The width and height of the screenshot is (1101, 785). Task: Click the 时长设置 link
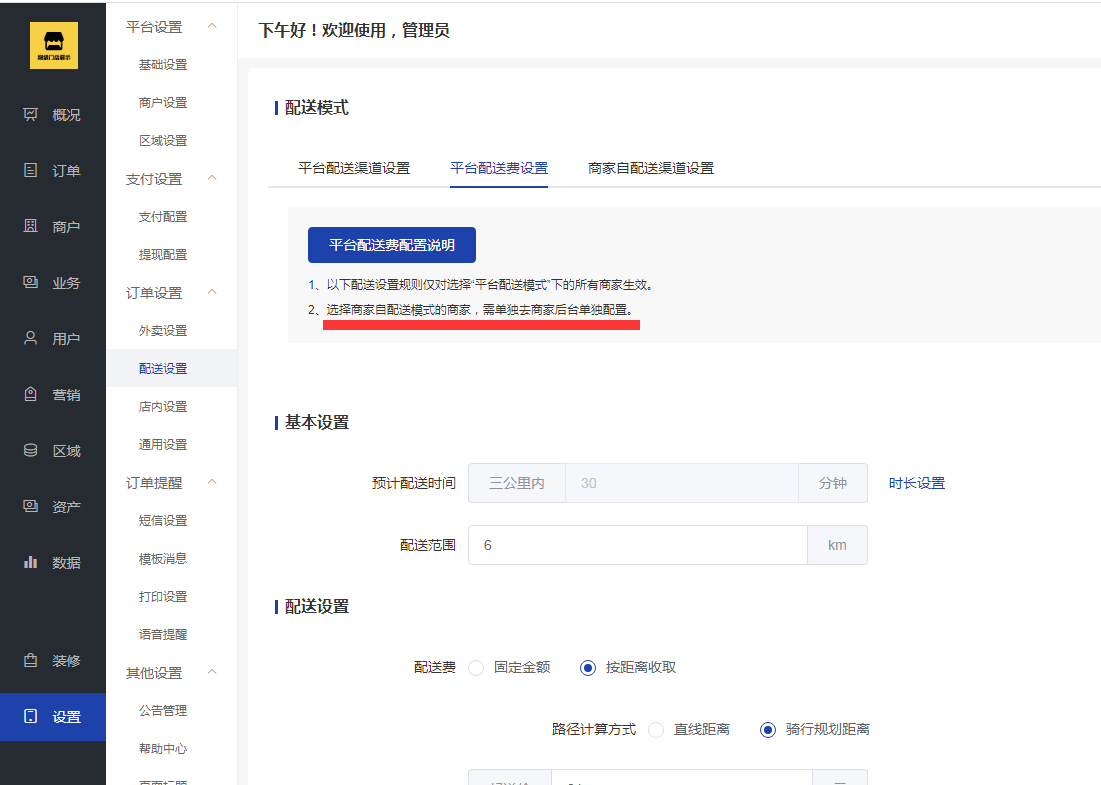[916, 483]
